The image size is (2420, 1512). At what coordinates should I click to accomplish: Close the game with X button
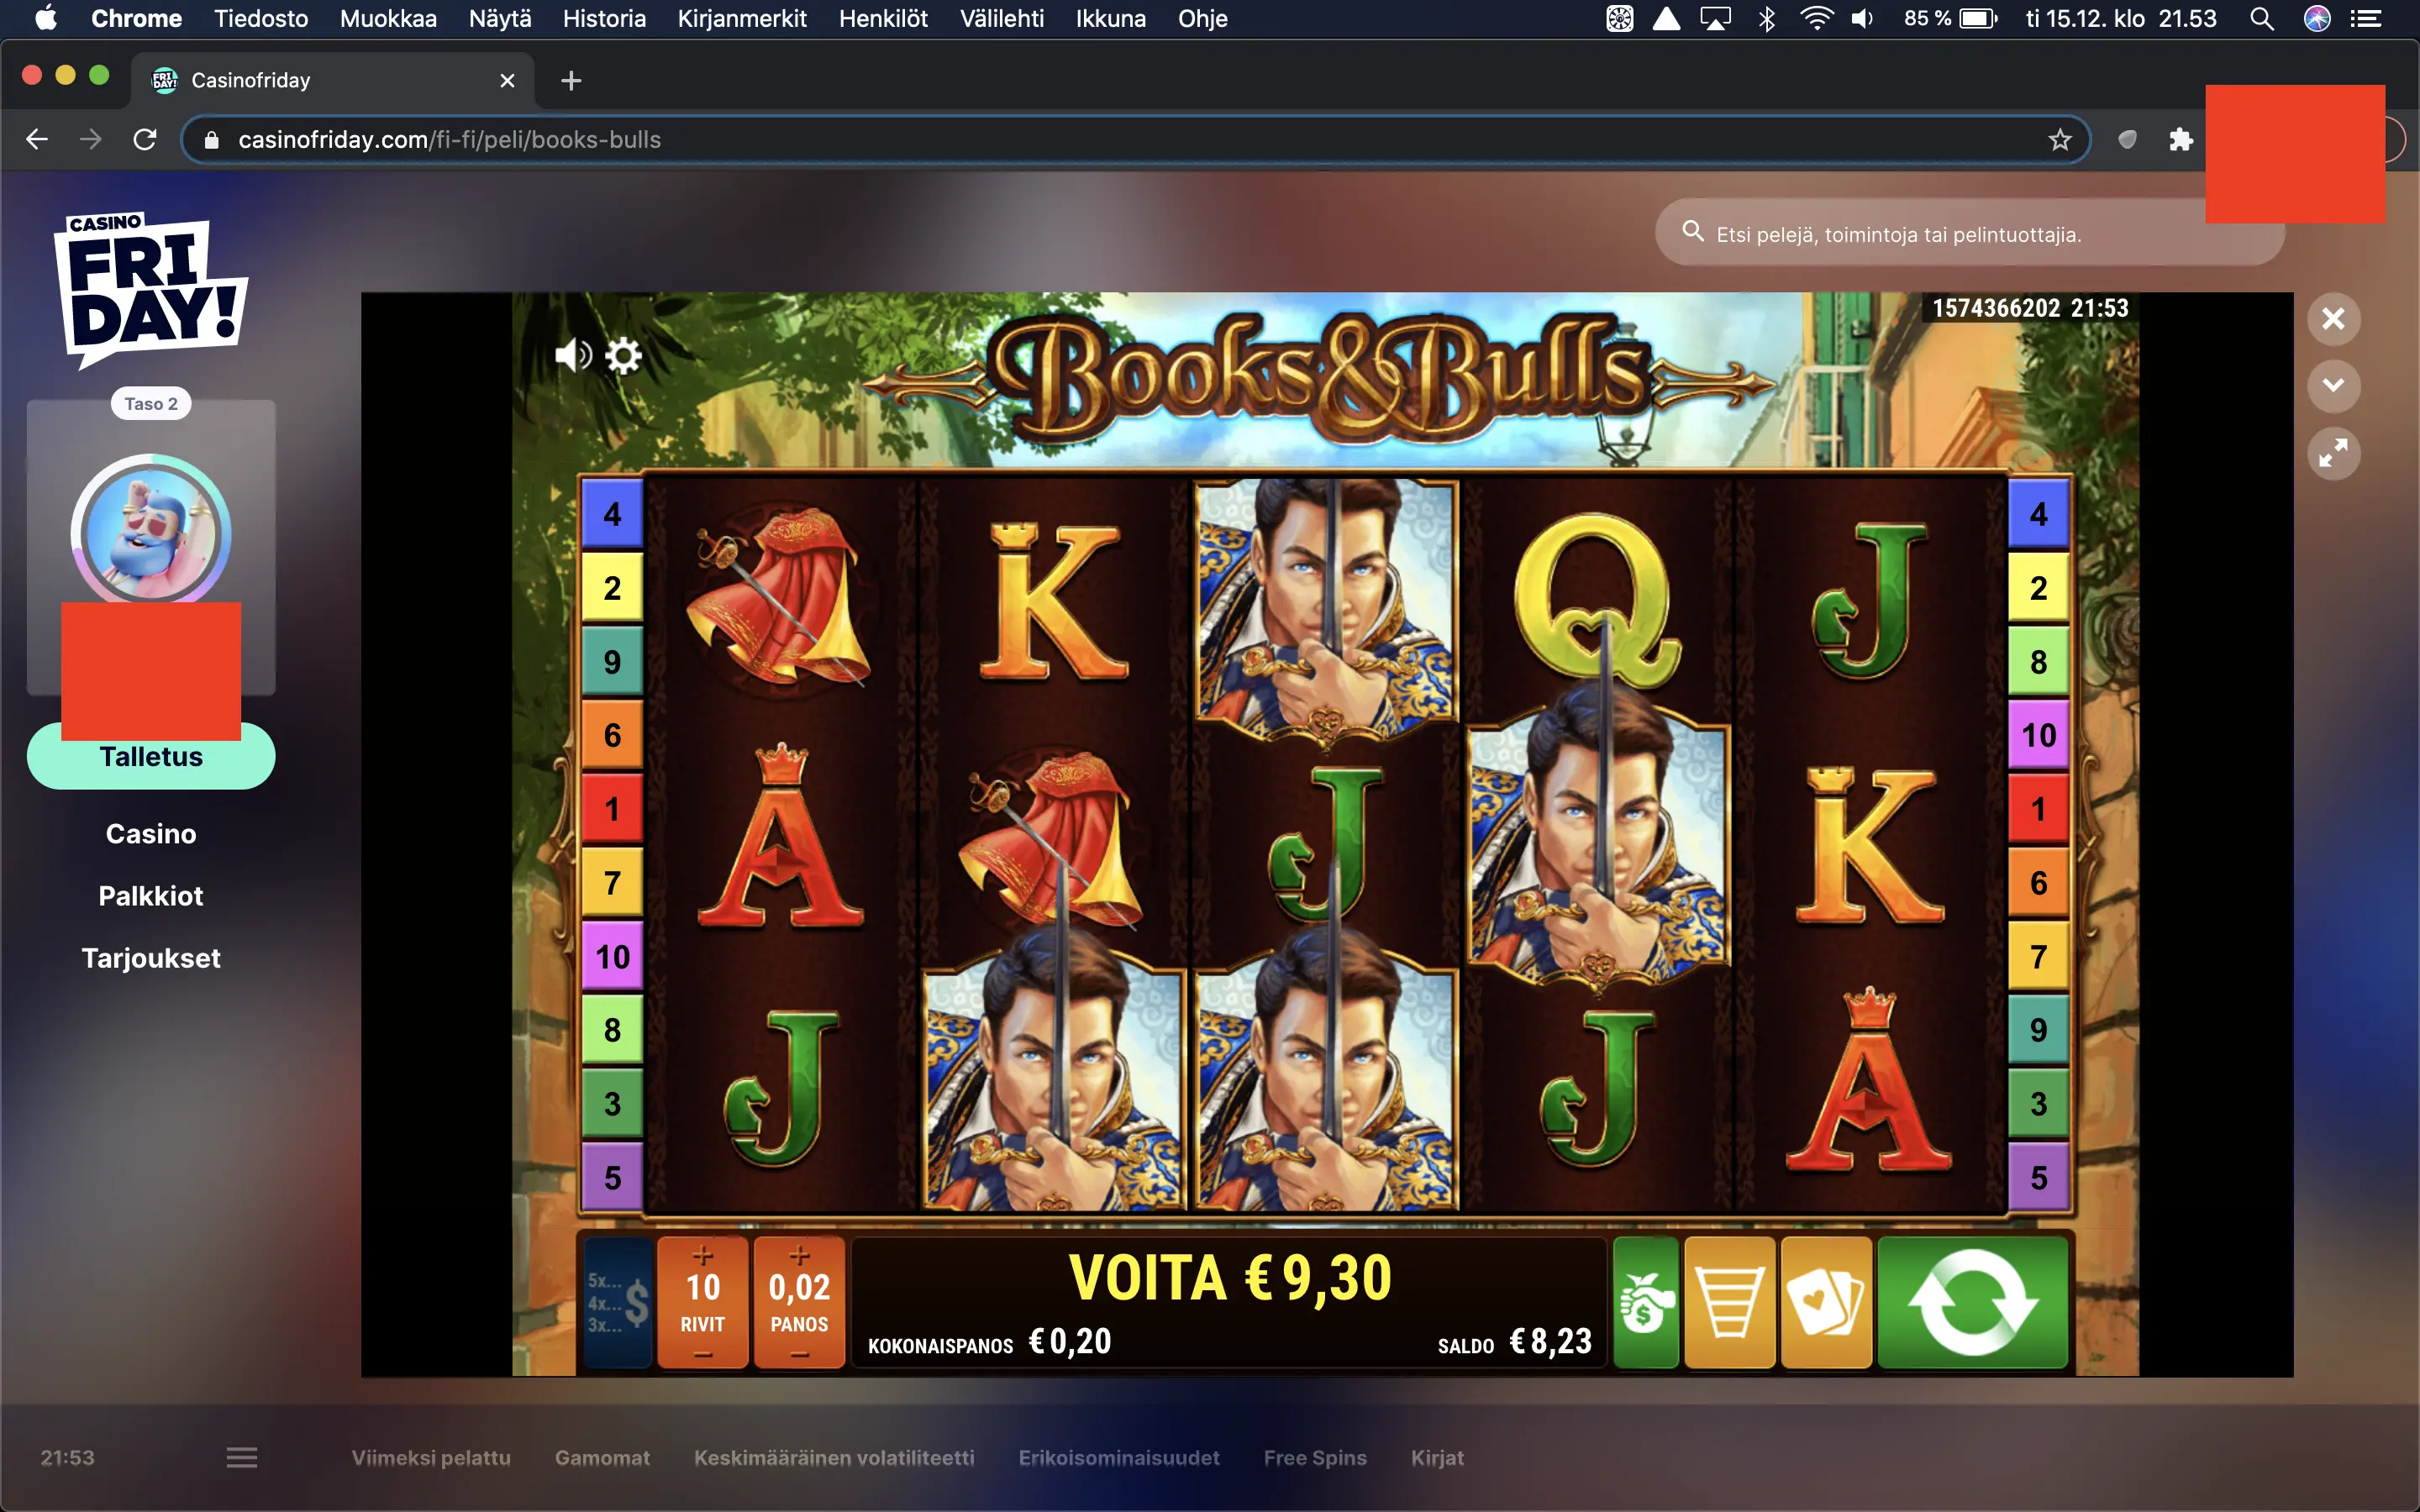point(2333,319)
